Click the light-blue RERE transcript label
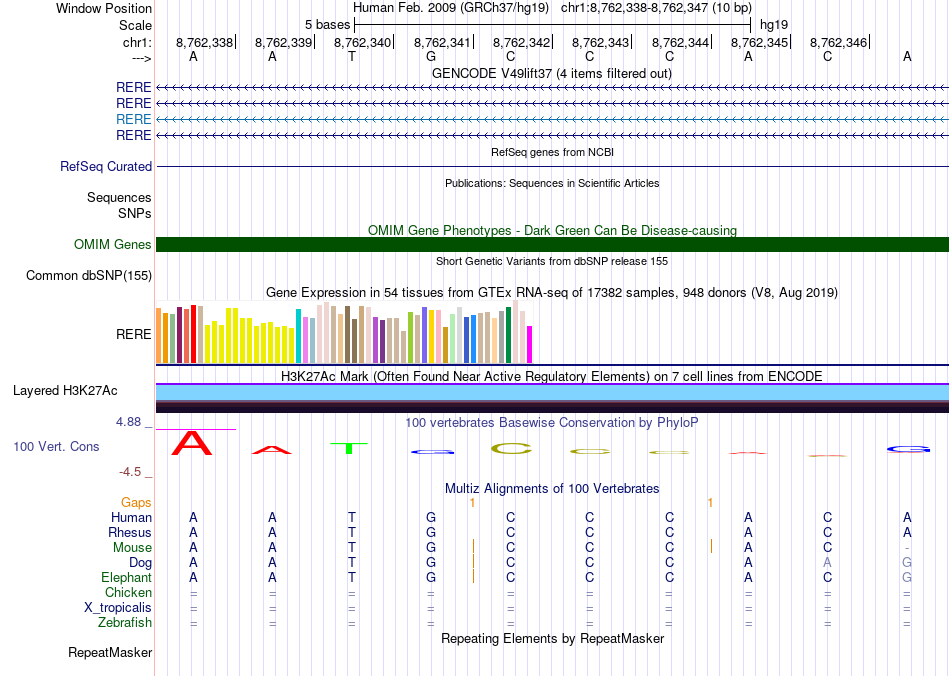 (x=133, y=119)
